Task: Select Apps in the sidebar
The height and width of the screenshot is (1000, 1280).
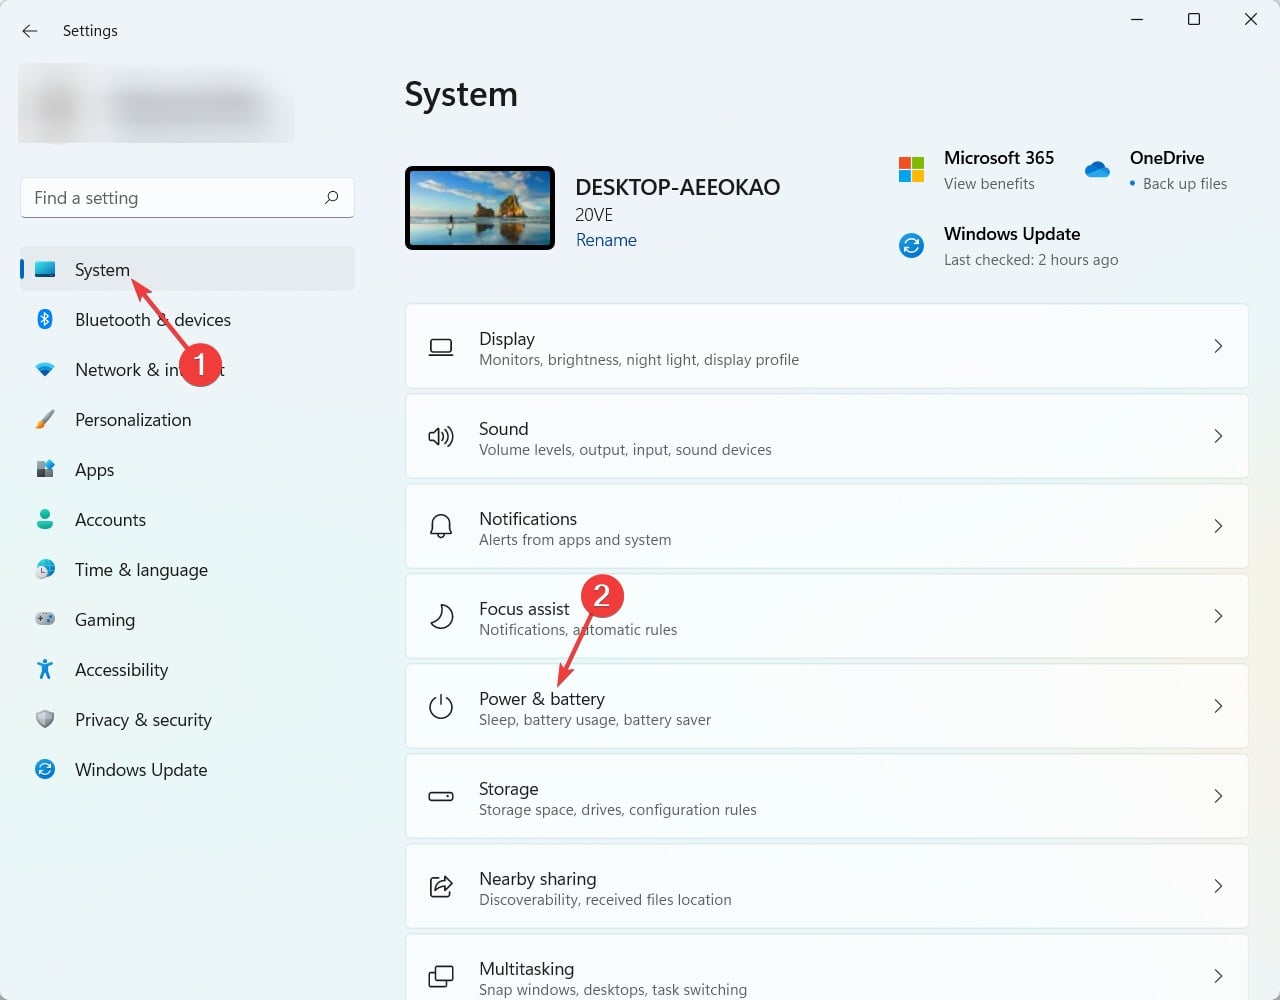Action: coord(95,470)
